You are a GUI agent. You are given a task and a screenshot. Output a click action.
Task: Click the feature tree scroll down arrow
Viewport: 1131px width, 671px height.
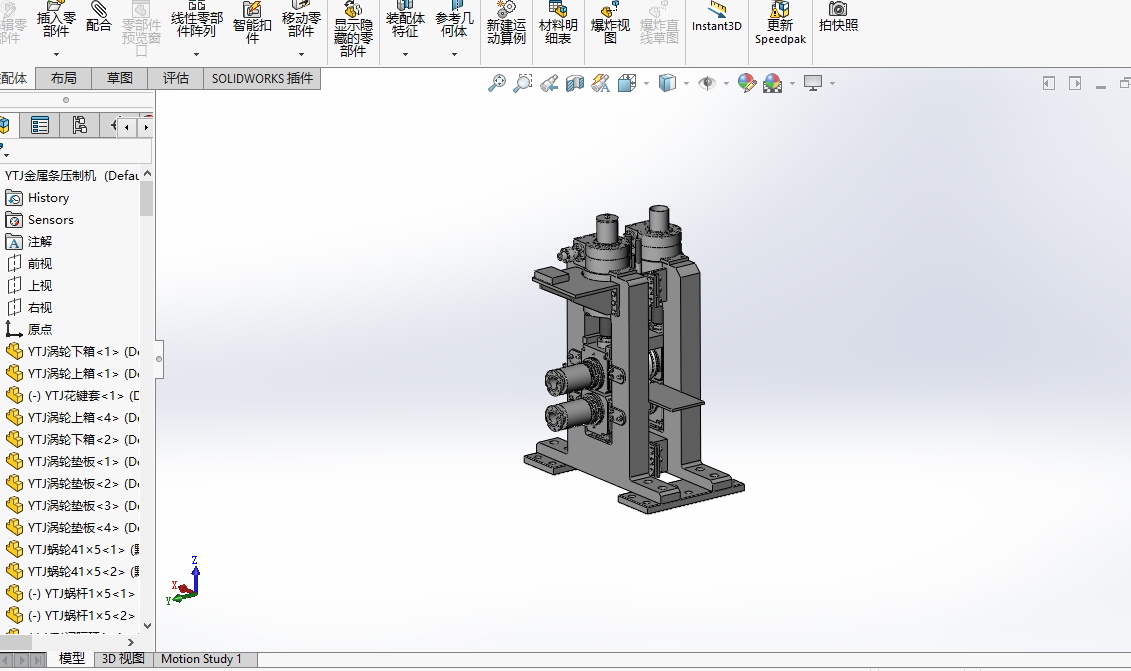click(x=147, y=625)
